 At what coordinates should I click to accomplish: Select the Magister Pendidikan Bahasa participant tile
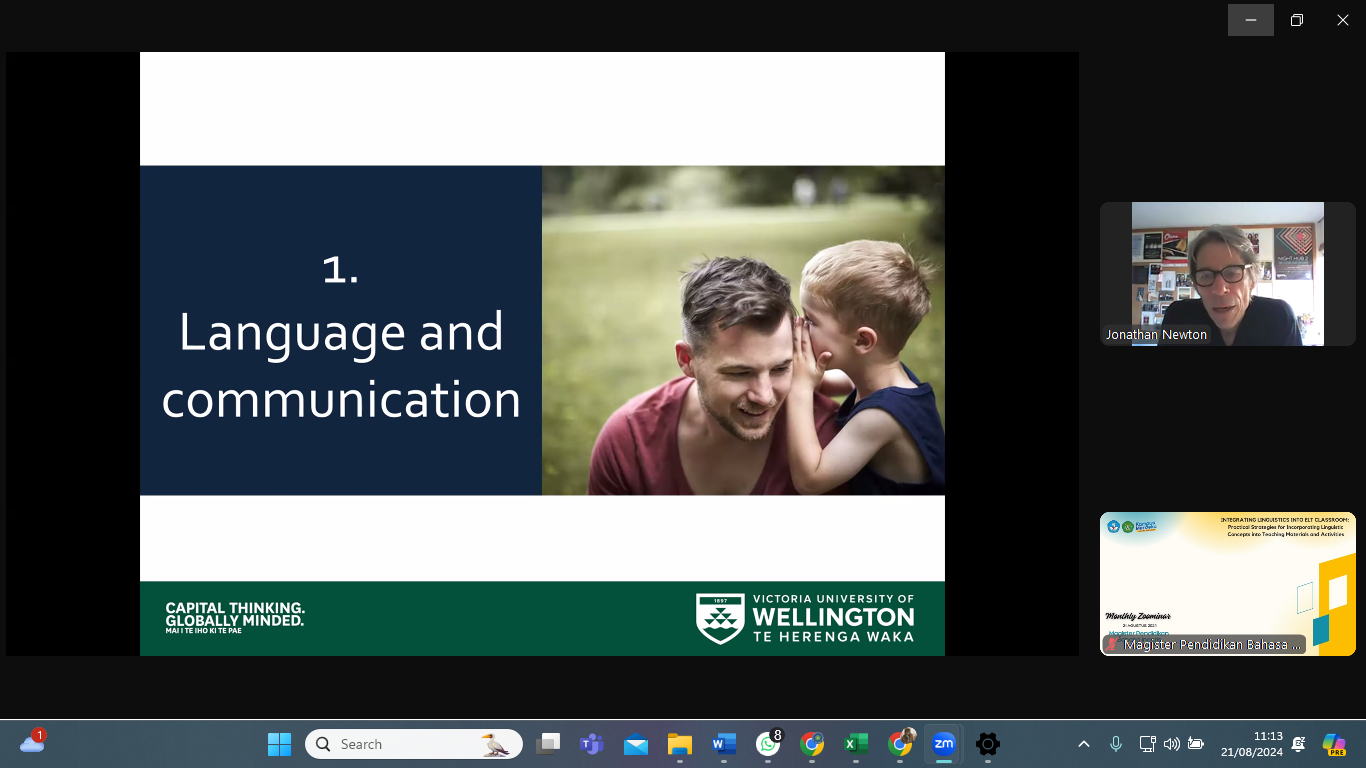pos(1227,584)
